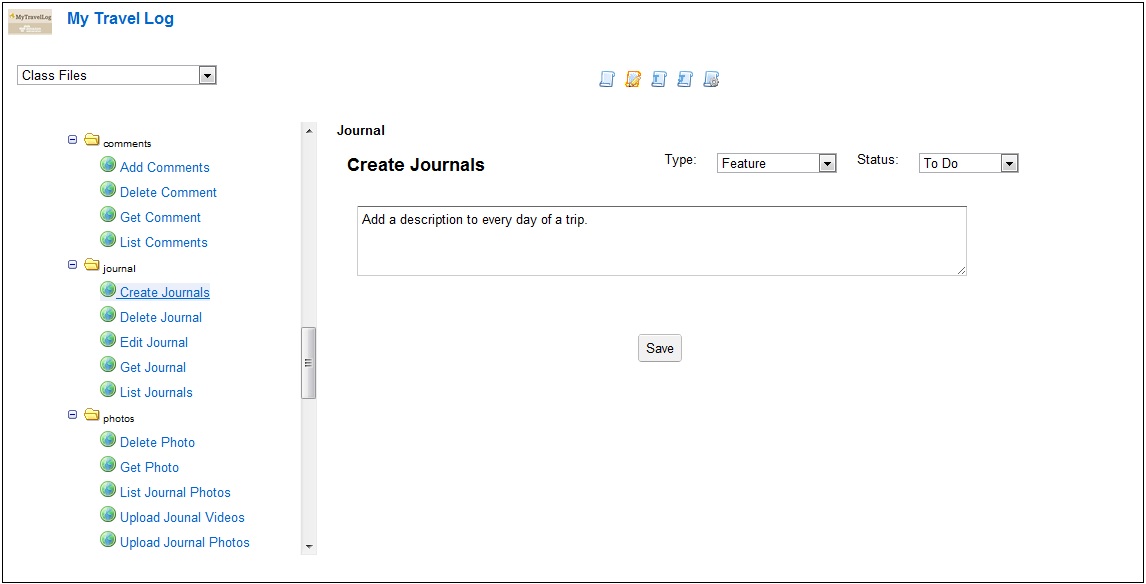Click the Save button
Screen dimensions: 1146x584
pyautogui.click(x=659, y=348)
